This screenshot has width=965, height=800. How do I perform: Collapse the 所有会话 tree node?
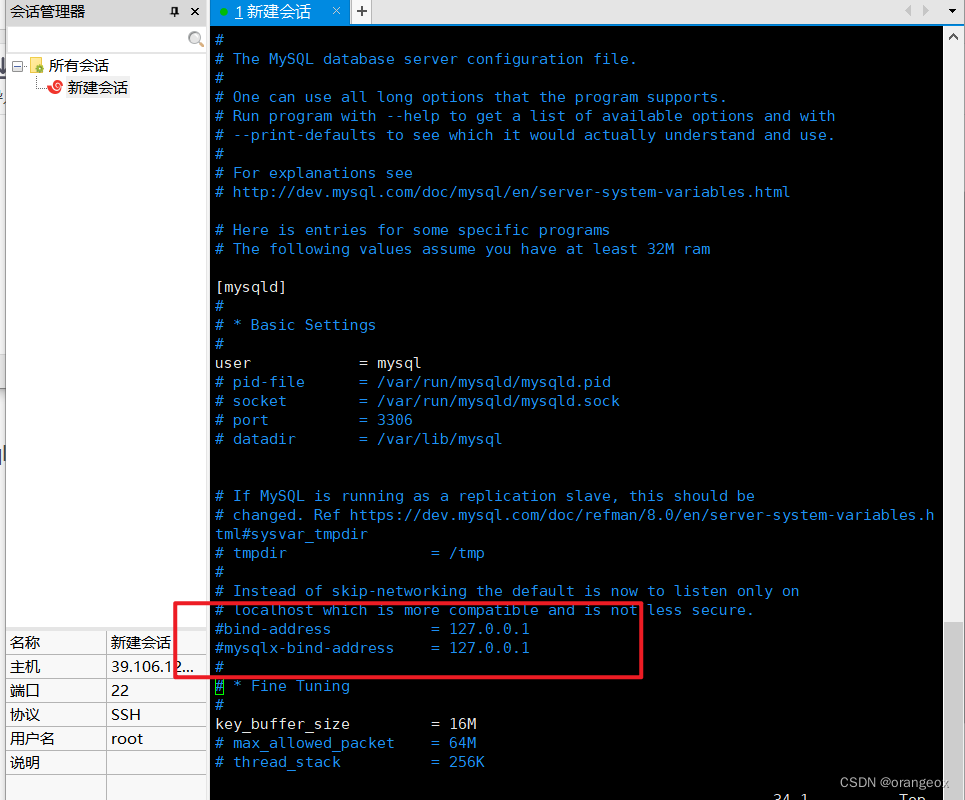[18, 66]
